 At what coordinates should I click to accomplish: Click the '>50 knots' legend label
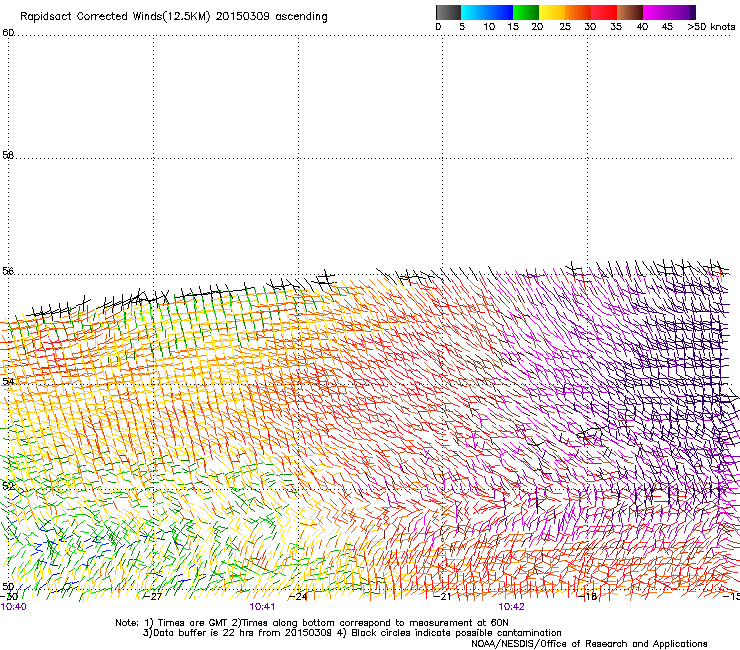click(711, 27)
